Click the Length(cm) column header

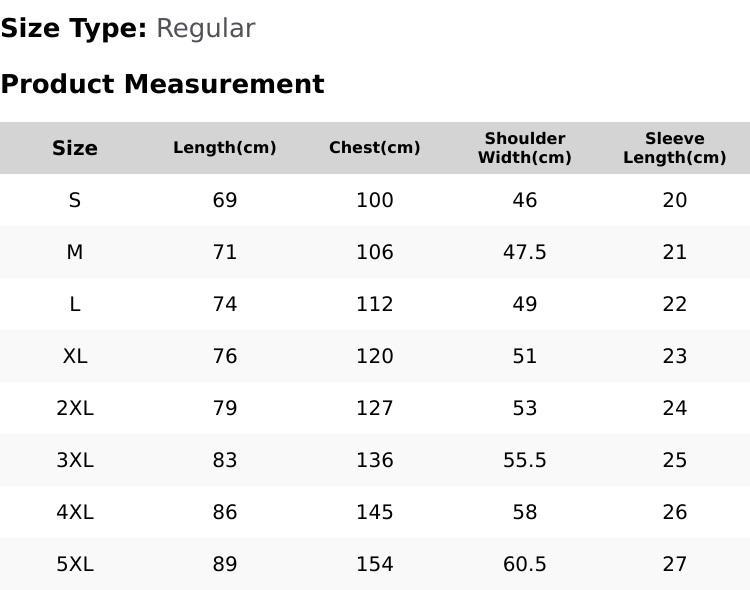(x=225, y=148)
